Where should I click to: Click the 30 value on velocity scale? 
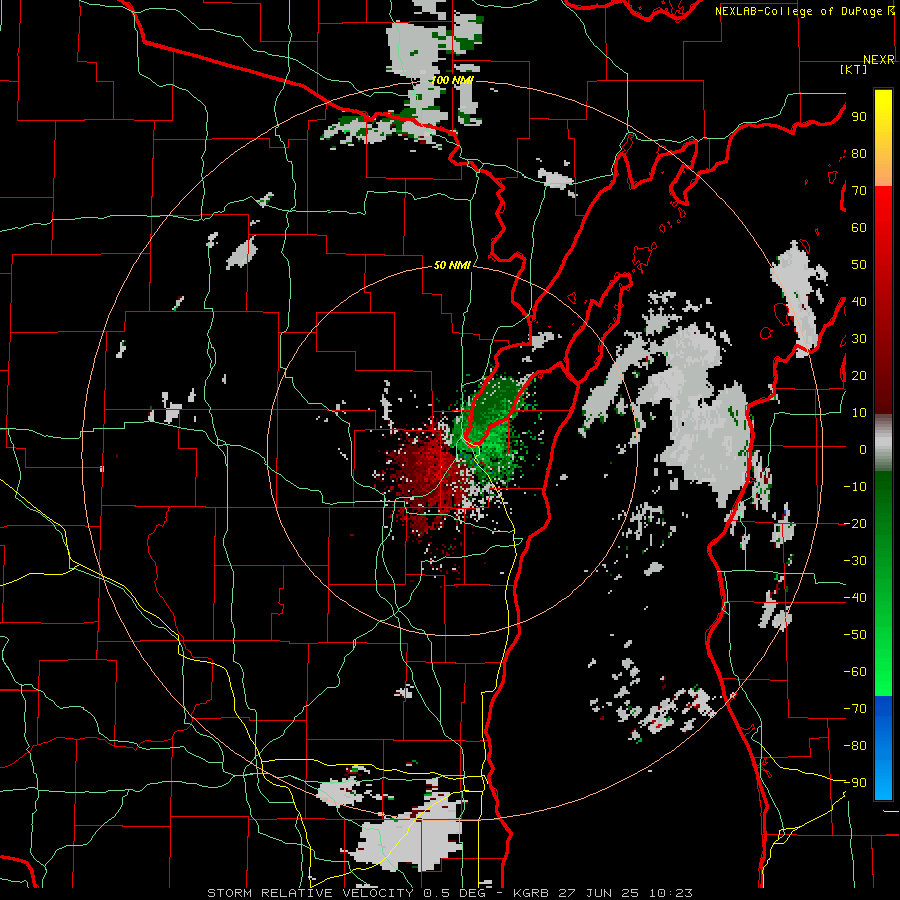[859, 339]
